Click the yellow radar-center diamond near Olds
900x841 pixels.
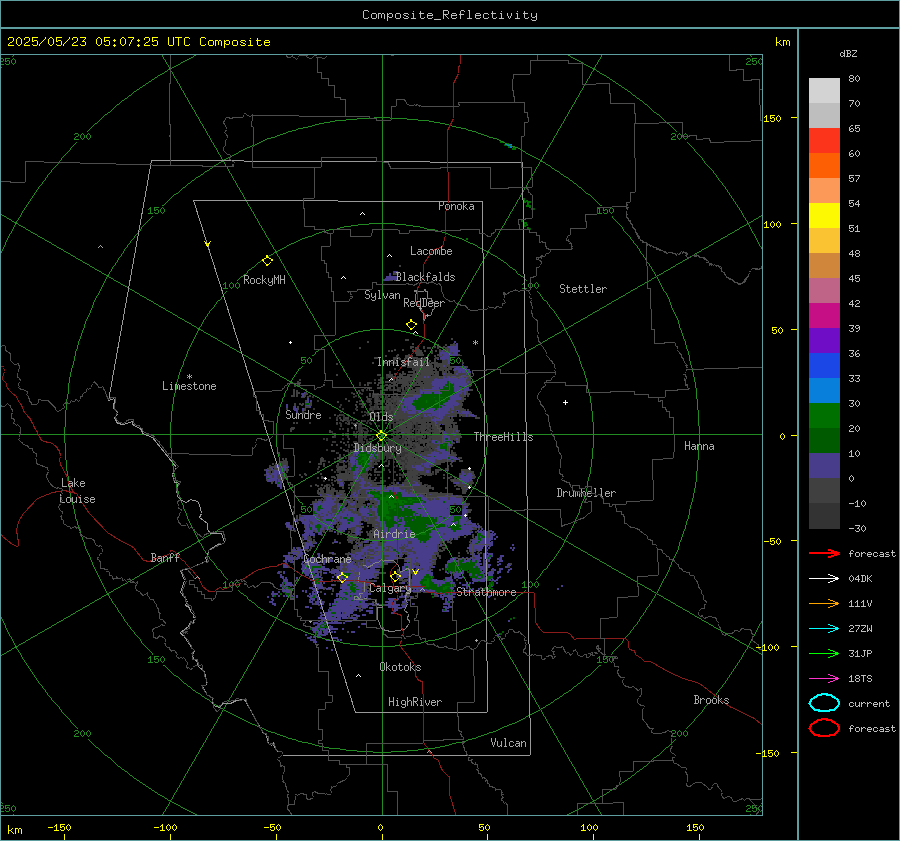[382, 436]
